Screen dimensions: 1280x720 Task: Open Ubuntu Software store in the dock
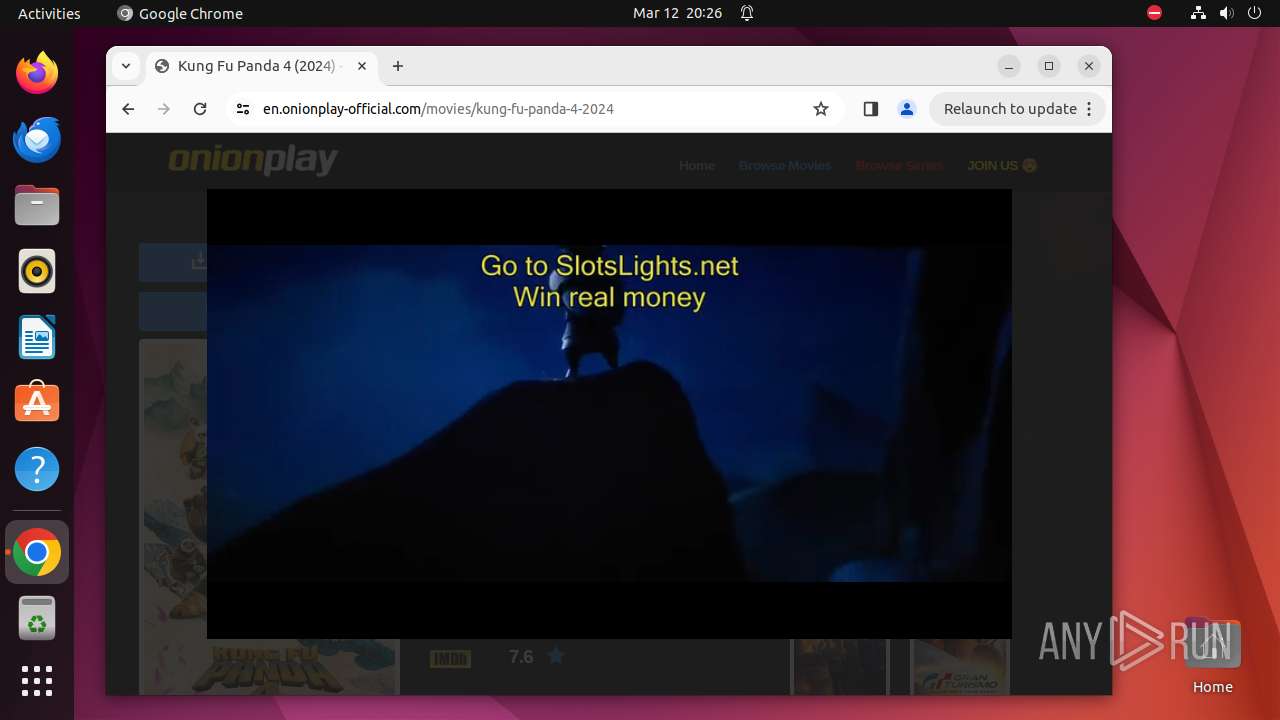coord(37,403)
